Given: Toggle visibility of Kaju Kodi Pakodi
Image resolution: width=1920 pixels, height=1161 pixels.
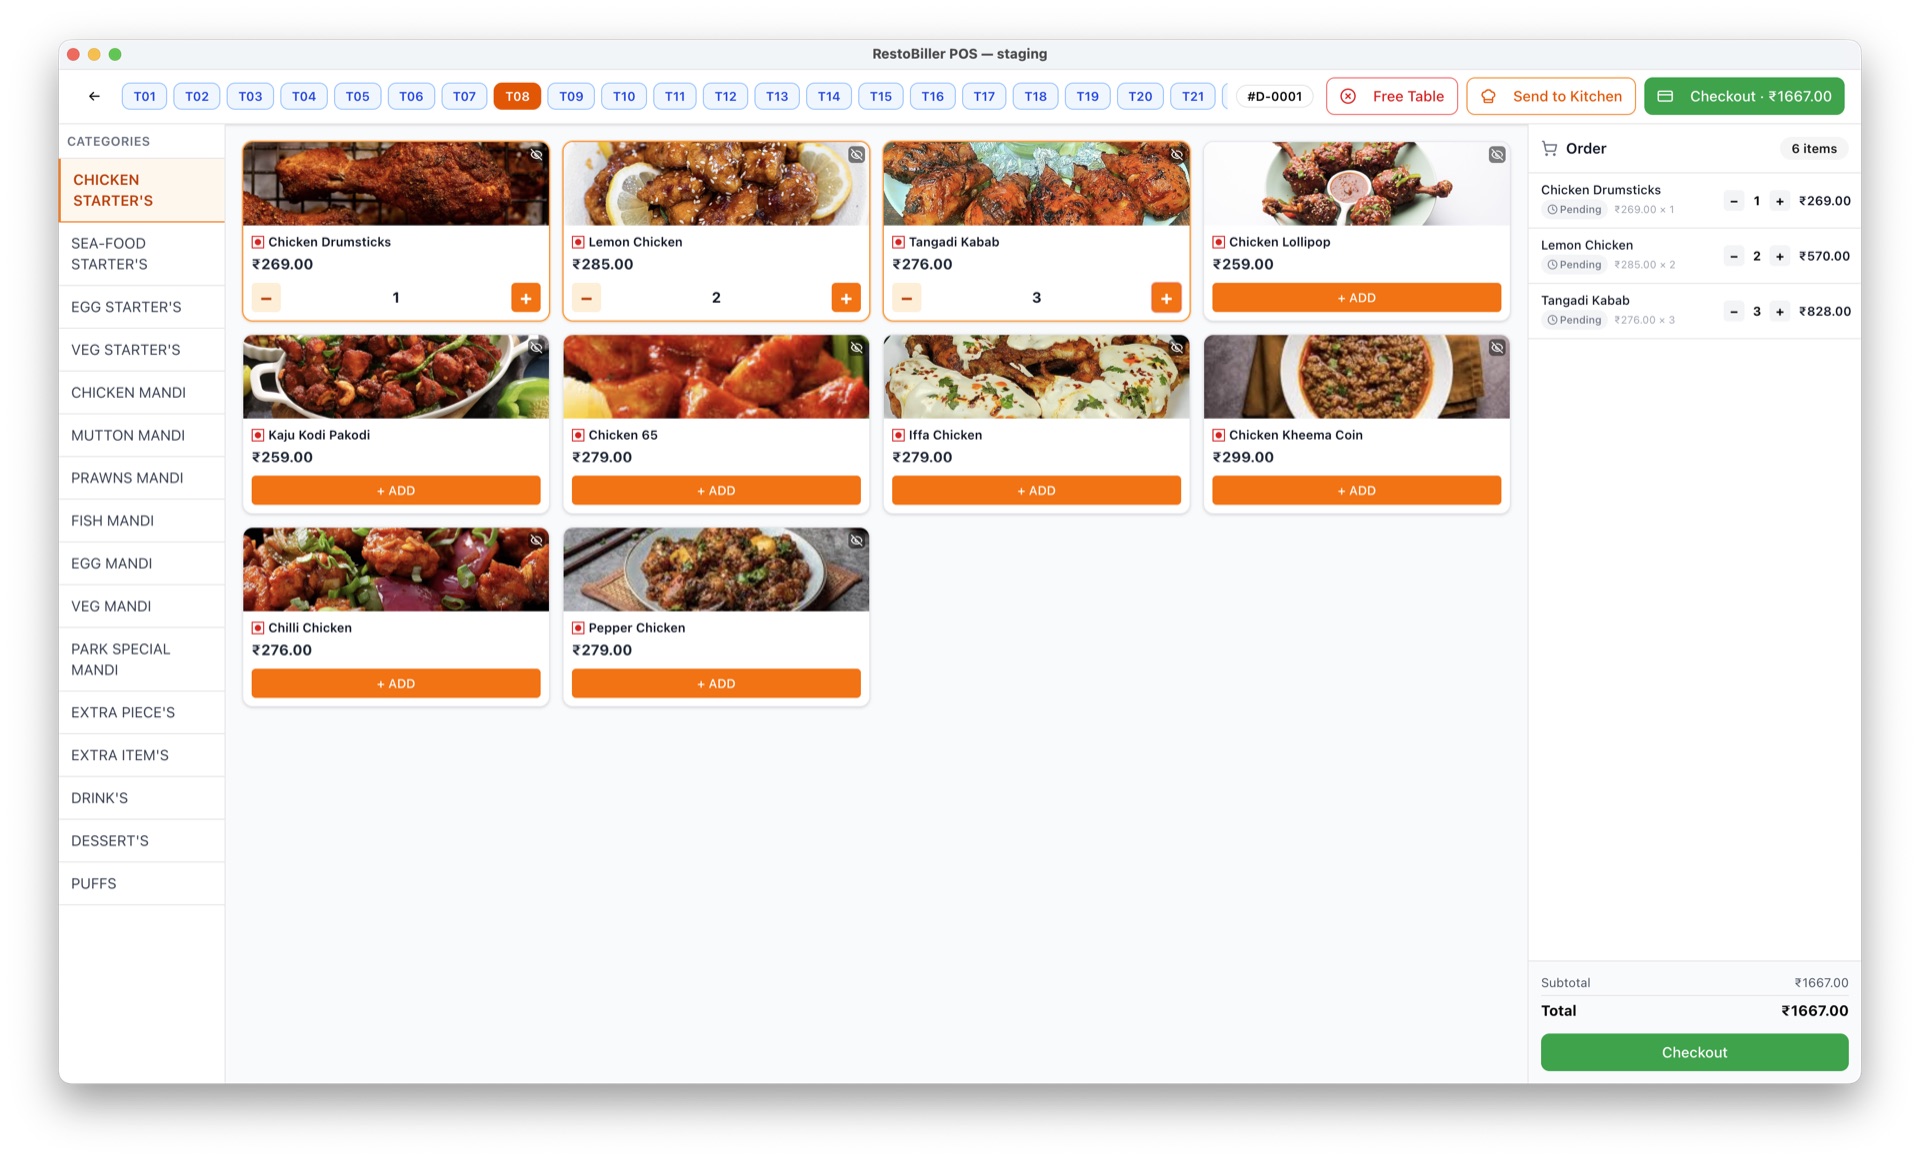Looking at the screenshot, I should tap(537, 348).
